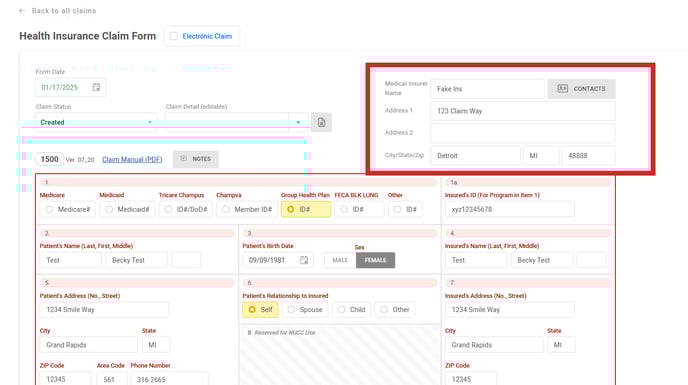
Task: Edit the patient's last name field
Action: click(x=71, y=260)
